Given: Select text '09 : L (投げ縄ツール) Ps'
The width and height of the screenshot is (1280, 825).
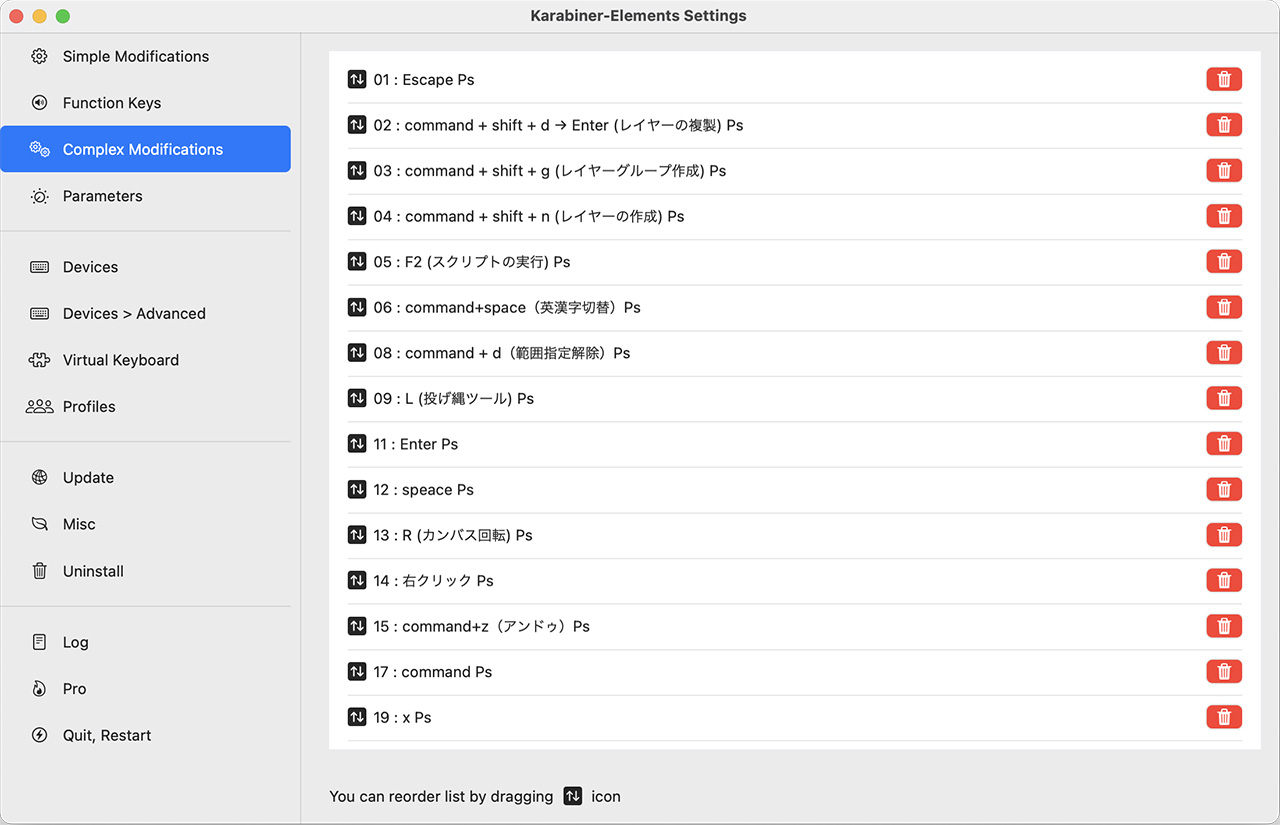Looking at the screenshot, I should (x=454, y=398).
